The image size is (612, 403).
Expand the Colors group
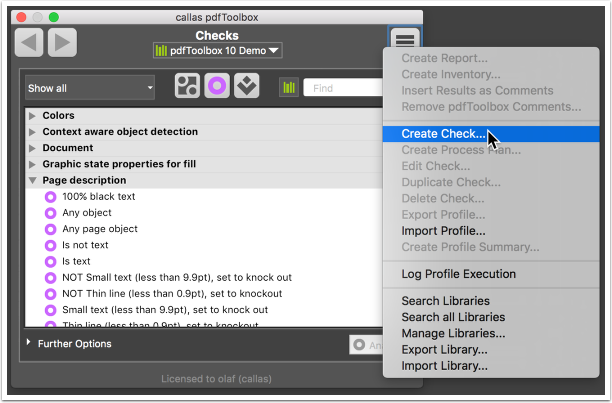(x=32, y=116)
